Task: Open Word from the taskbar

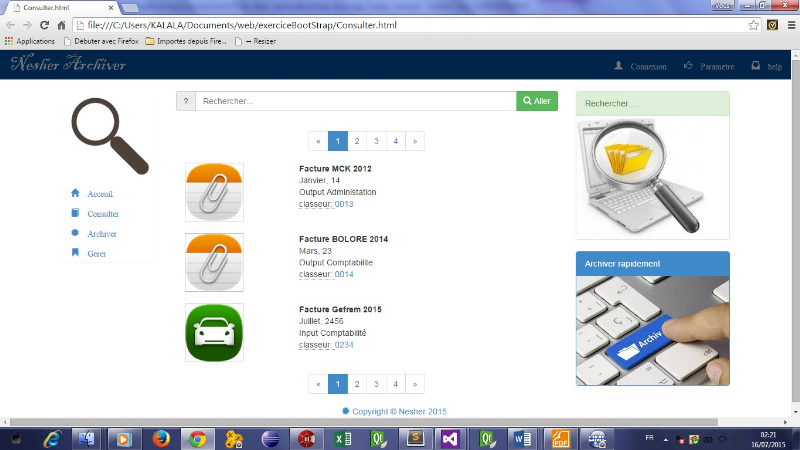Action: pyautogui.click(x=522, y=439)
